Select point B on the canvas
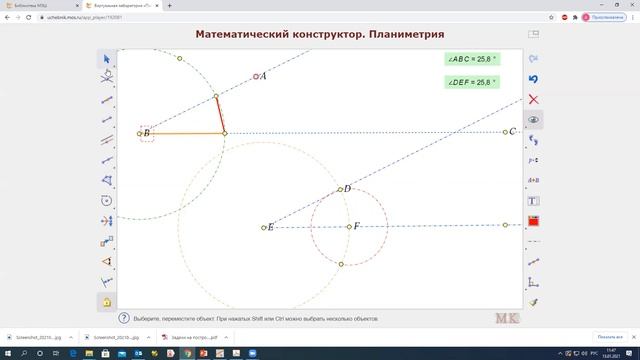The image size is (640, 360). coord(140,133)
